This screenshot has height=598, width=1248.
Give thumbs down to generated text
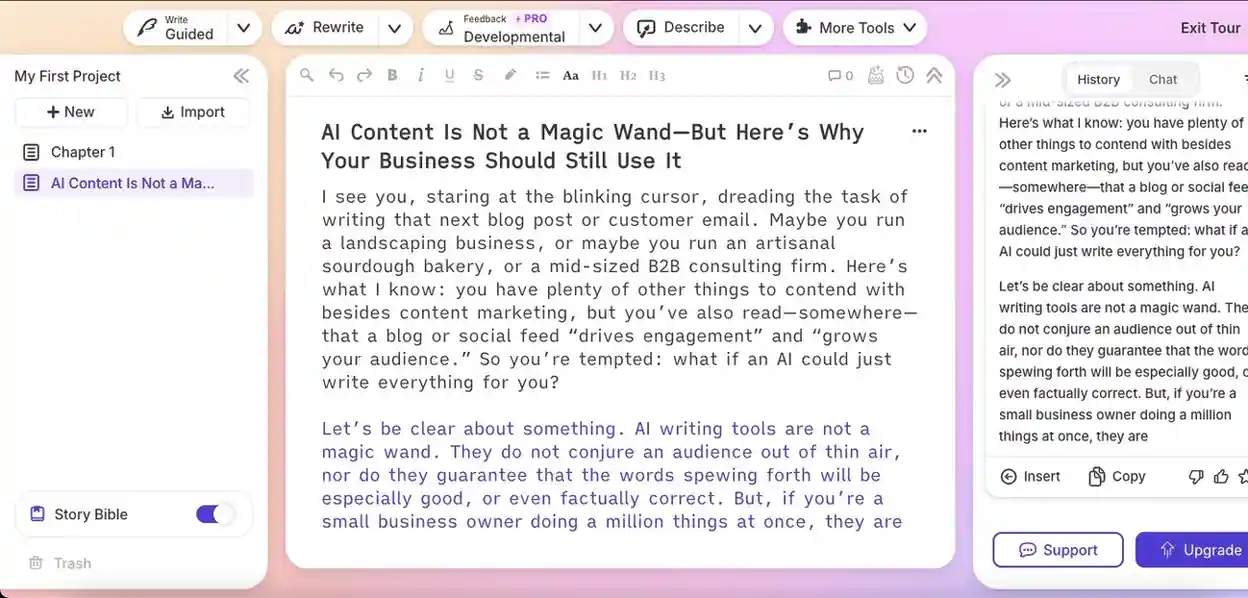1196,477
